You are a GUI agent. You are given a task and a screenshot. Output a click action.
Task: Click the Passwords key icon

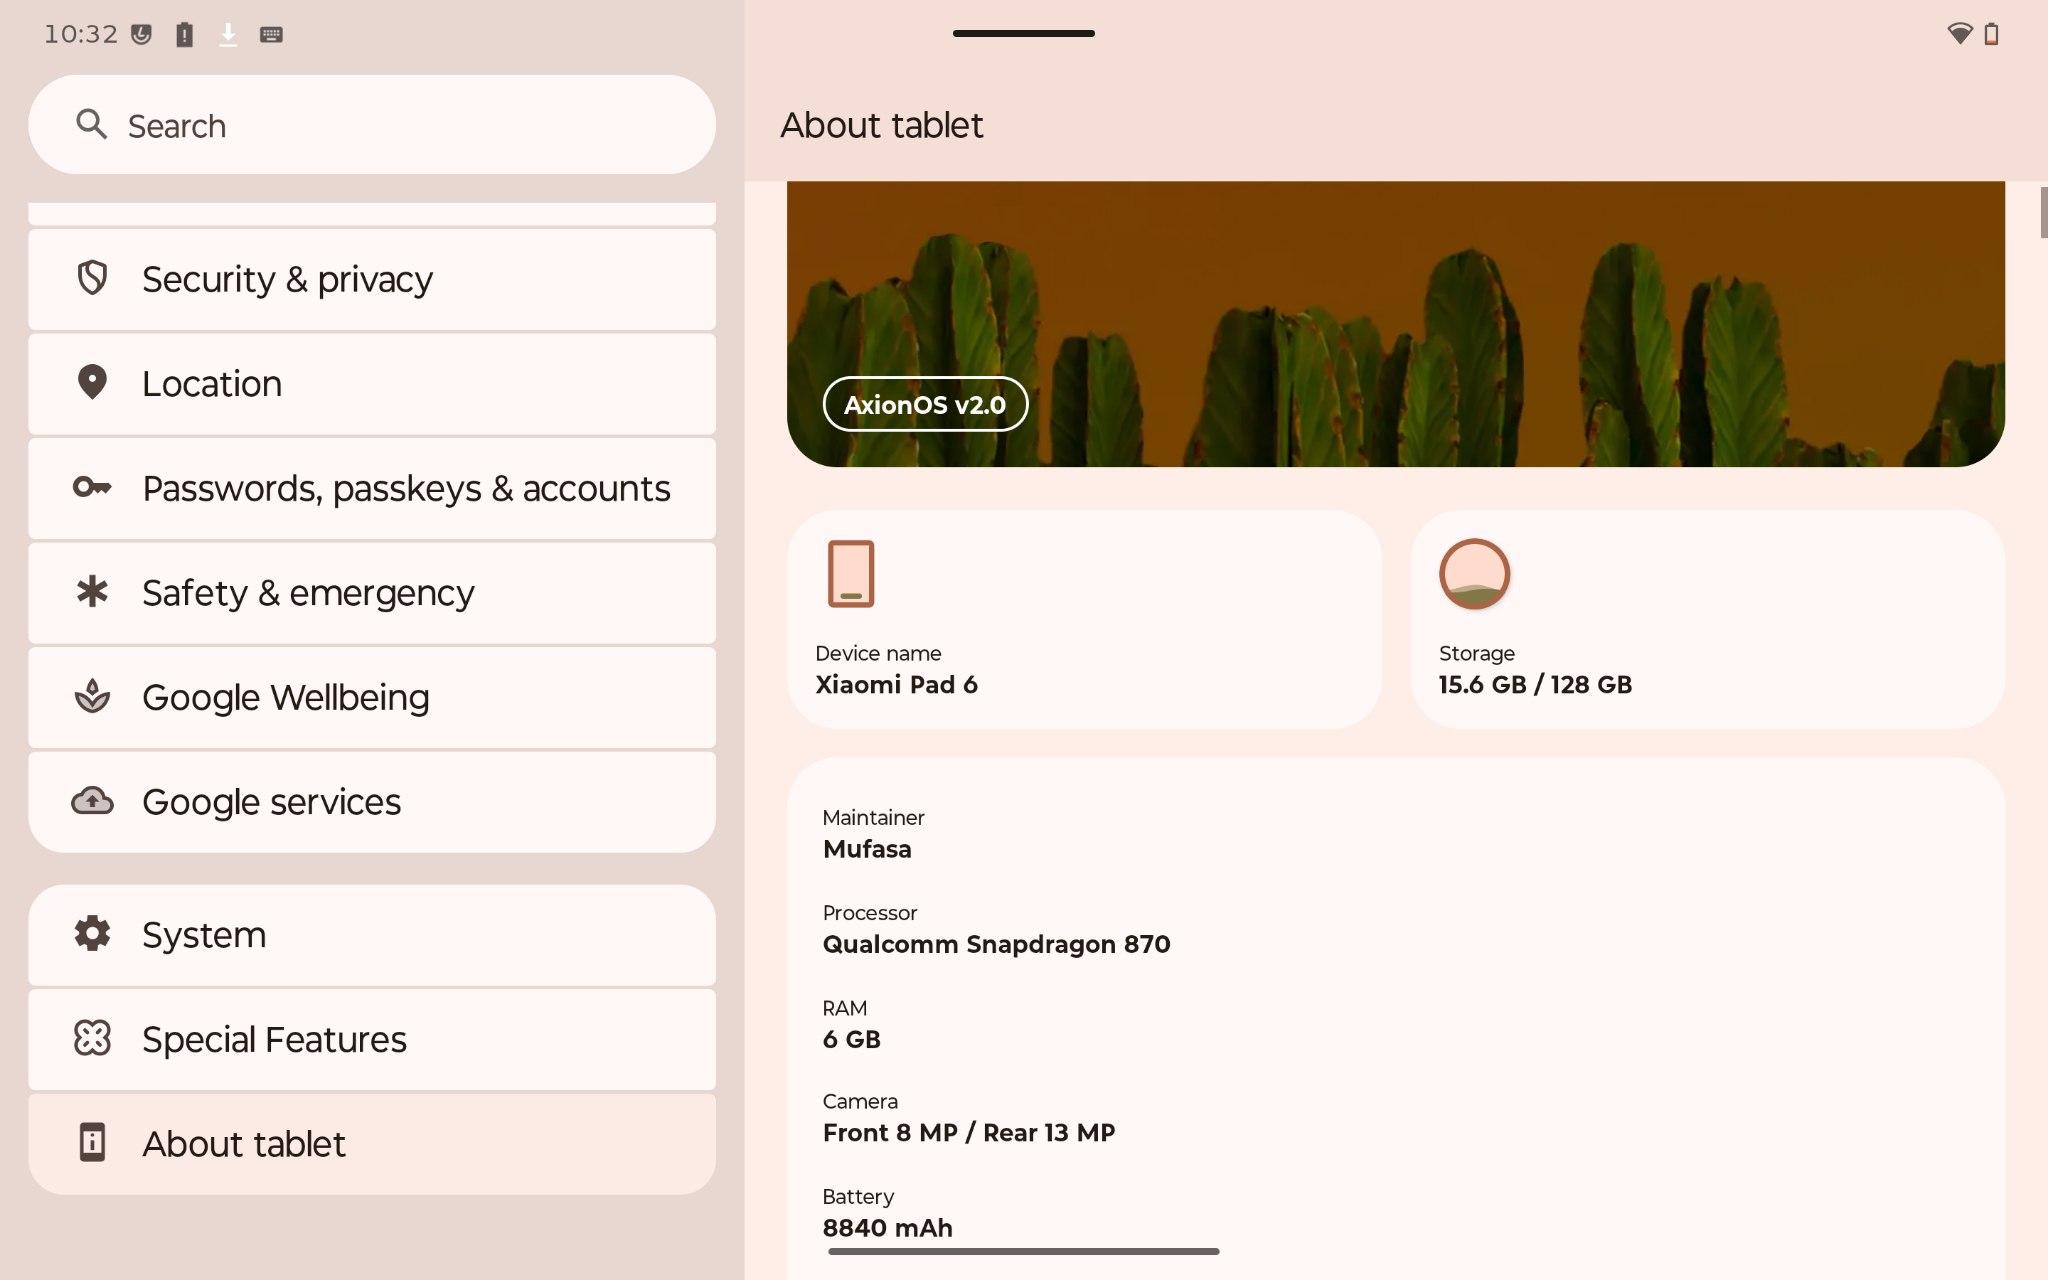(x=92, y=487)
